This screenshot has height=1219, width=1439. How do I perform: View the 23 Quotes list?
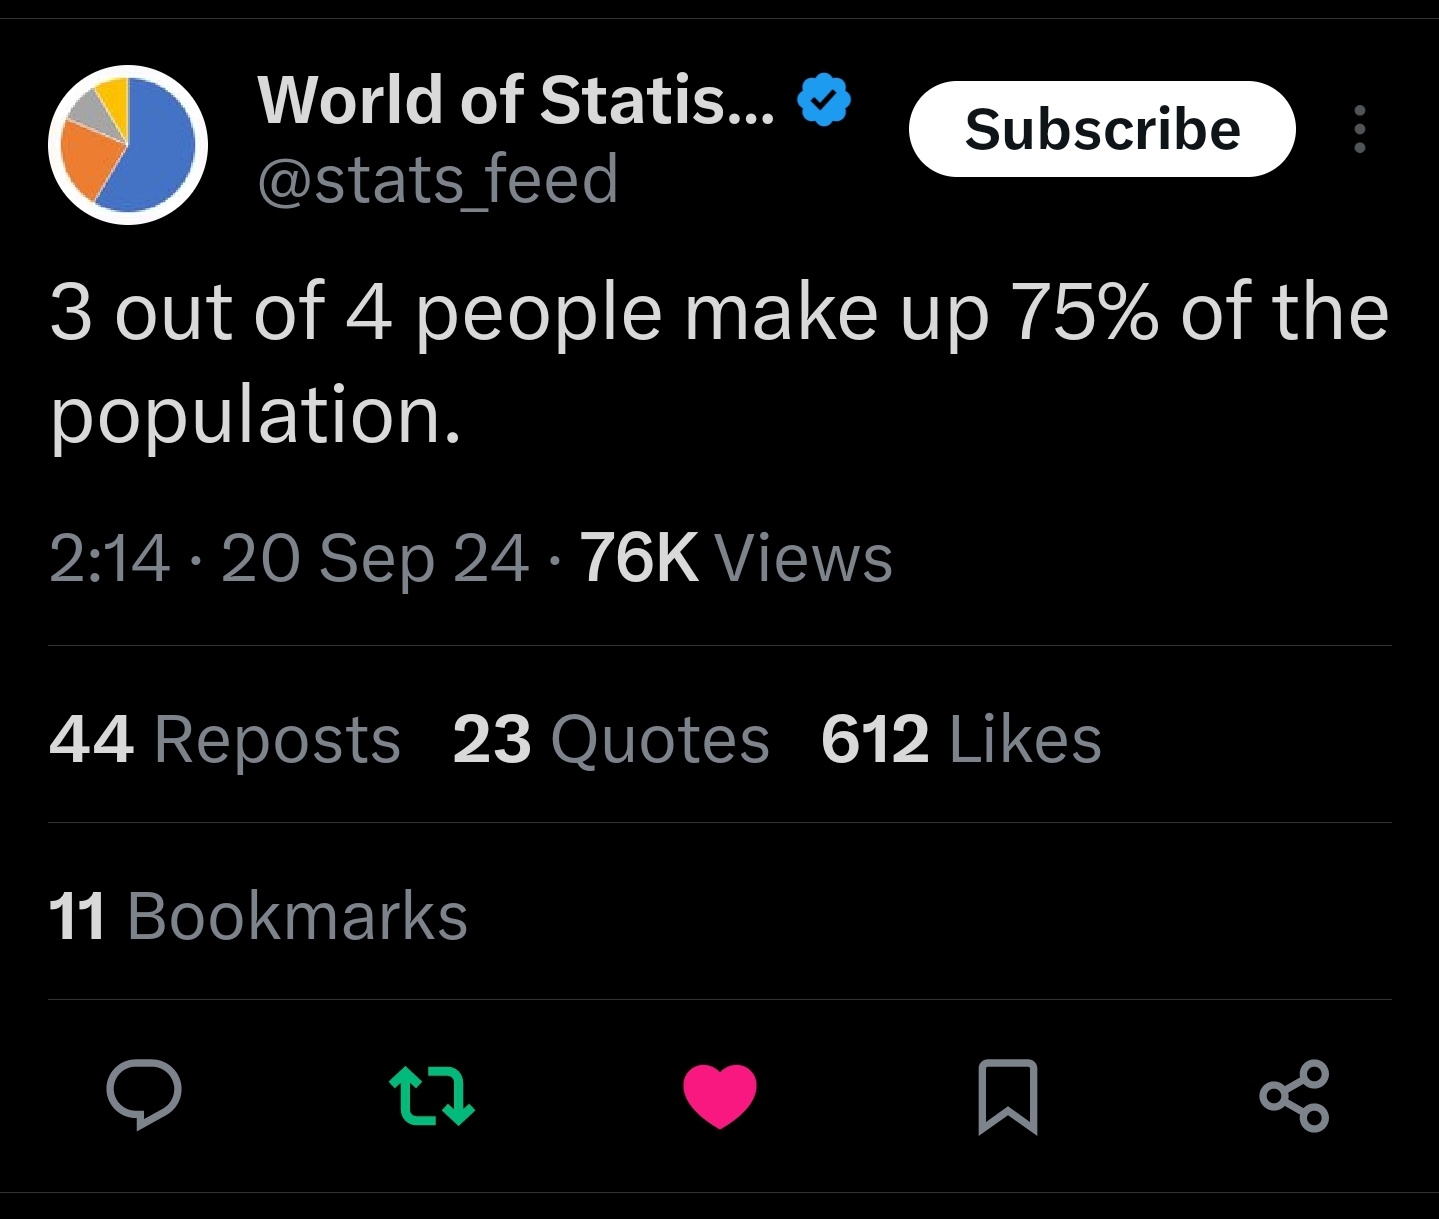tap(610, 740)
